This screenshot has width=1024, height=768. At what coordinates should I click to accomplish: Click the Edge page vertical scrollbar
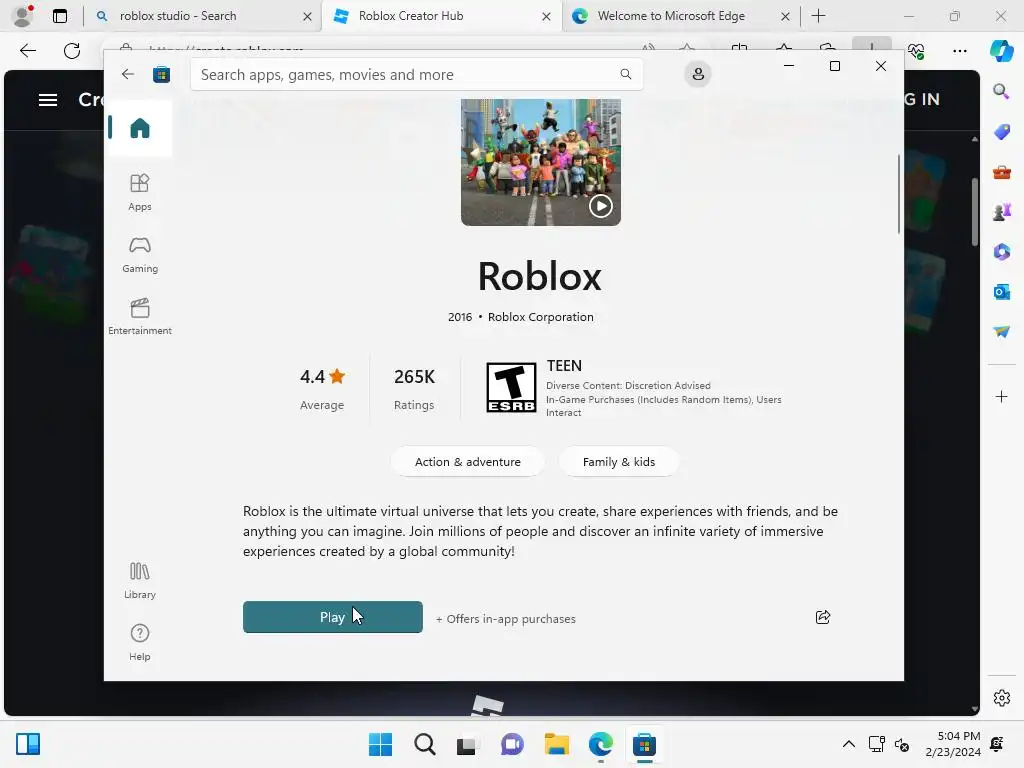[x=974, y=212]
